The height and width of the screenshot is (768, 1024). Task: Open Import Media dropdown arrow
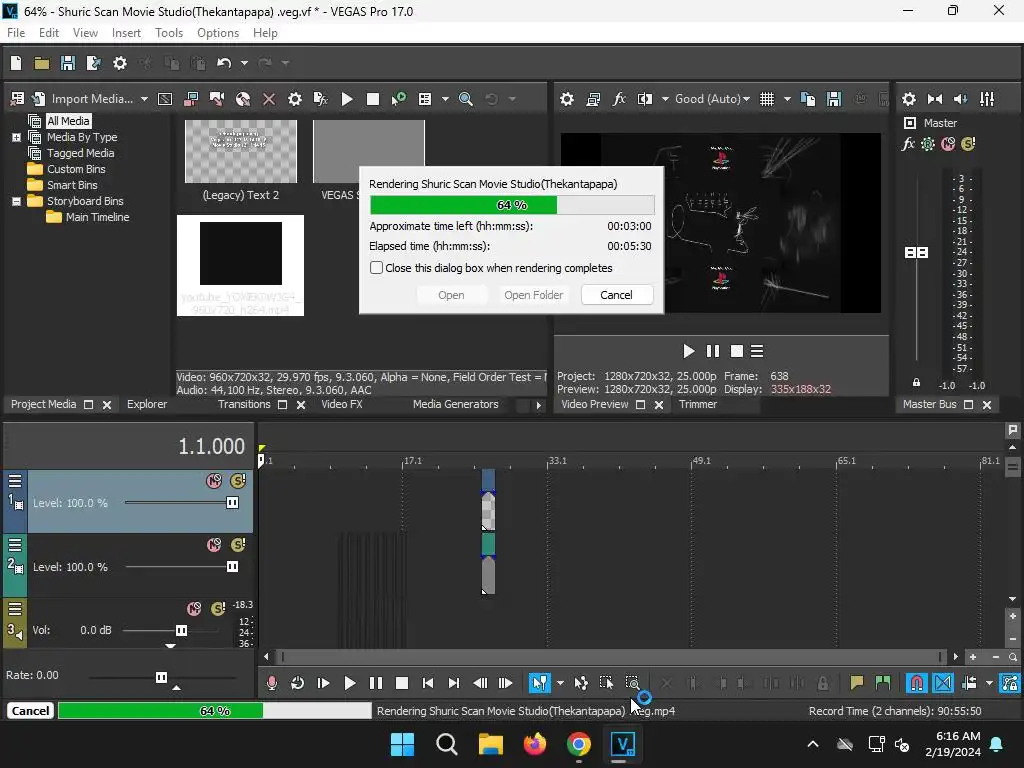(x=144, y=99)
